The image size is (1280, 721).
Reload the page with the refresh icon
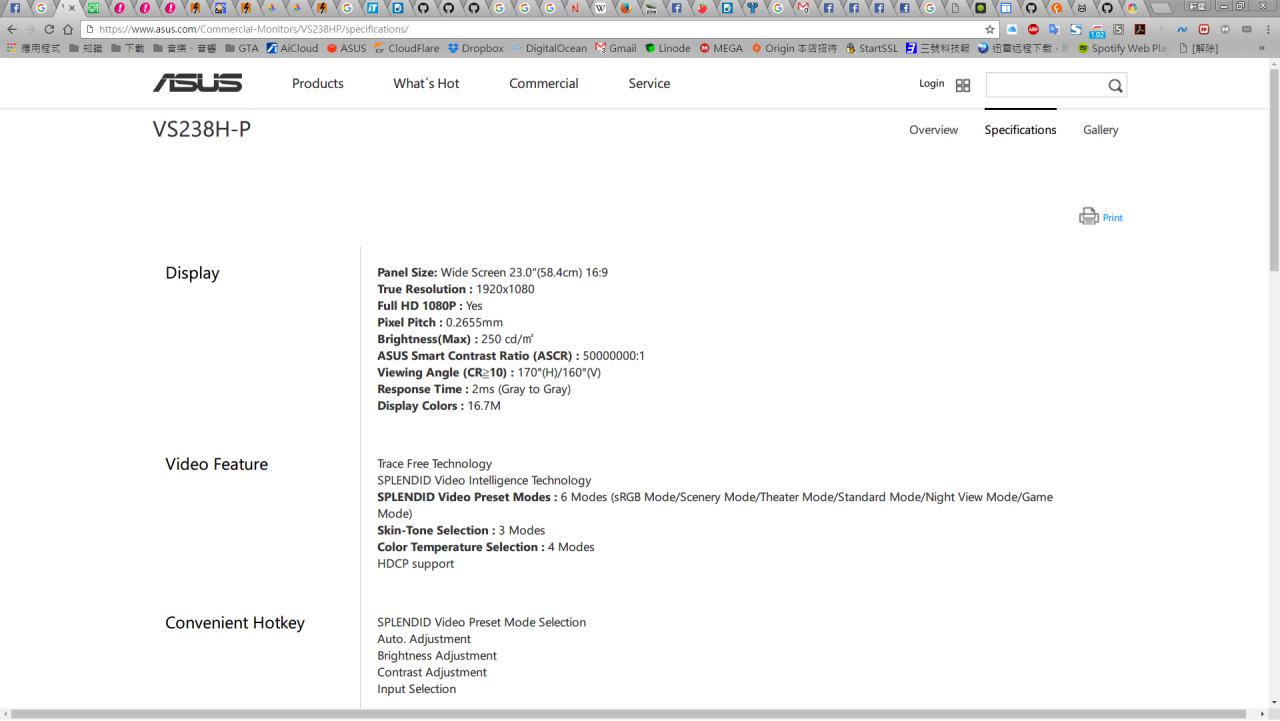pos(49,29)
